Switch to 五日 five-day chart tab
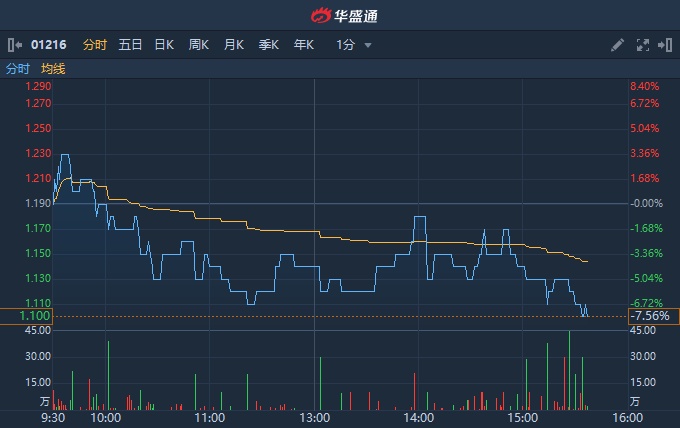This screenshot has height=428, width=680. [130, 45]
